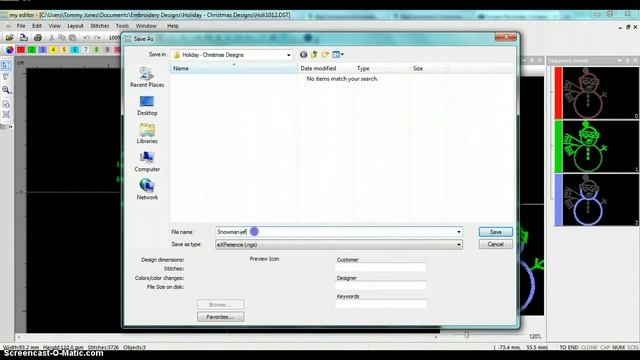Go to Libraries in Save As sidebar
The height and width of the screenshot is (360, 640).
[x=147, y=133]
